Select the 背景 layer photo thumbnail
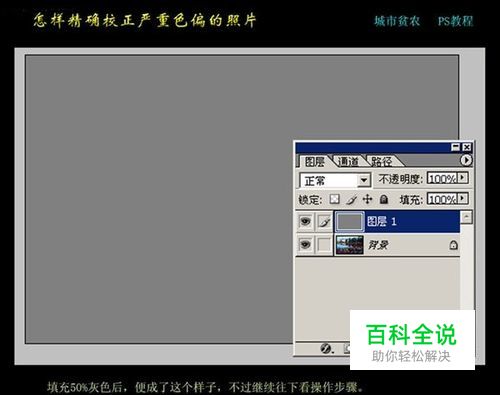 [349, 245]
